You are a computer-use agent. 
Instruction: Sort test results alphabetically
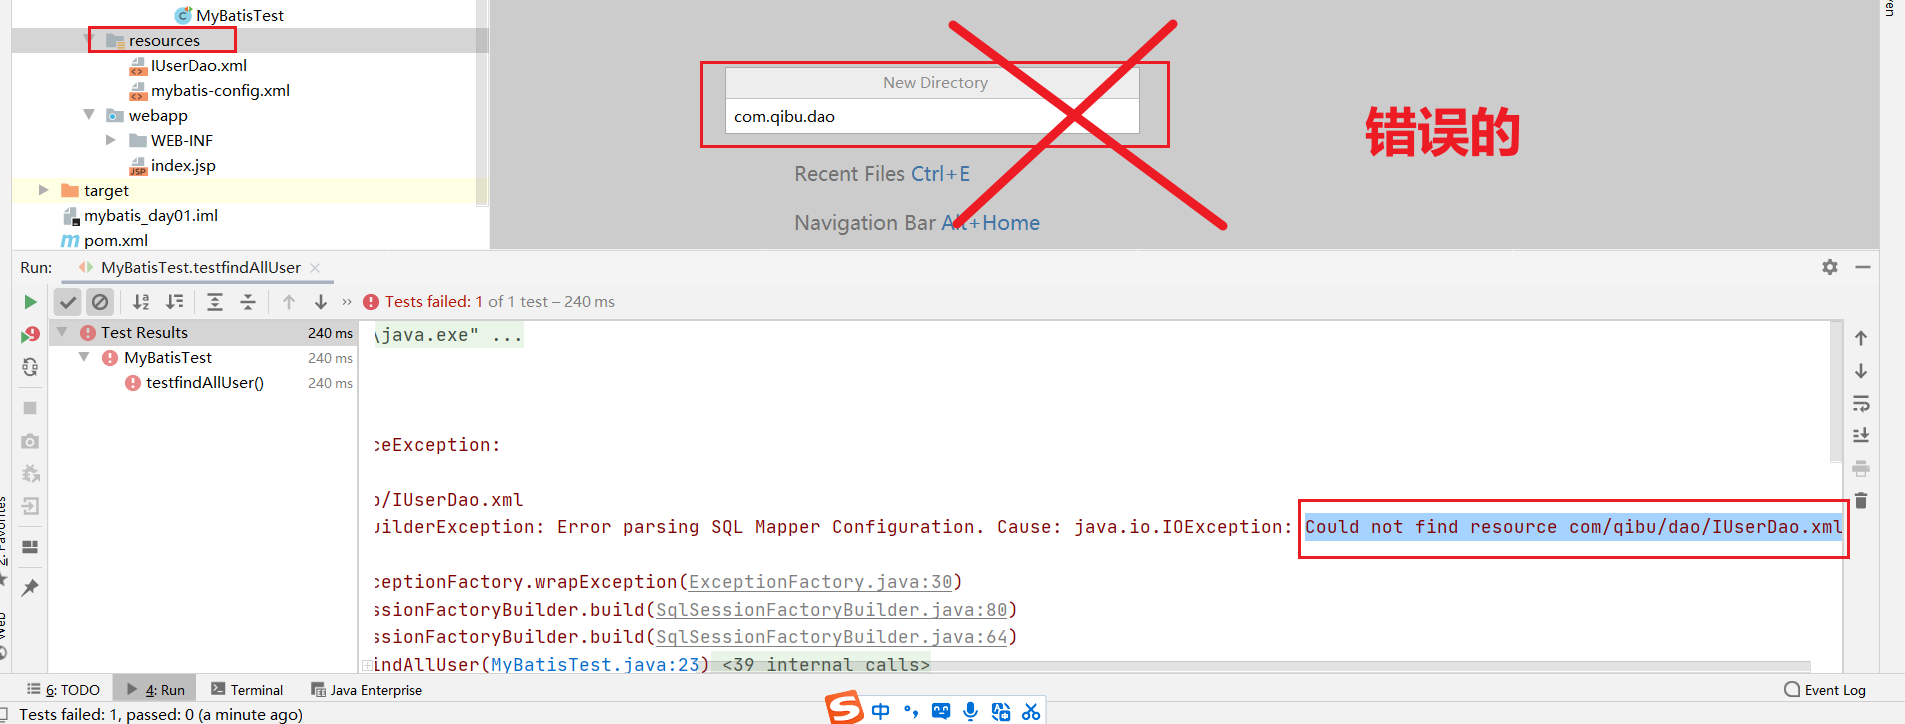(x=141, y=302)
